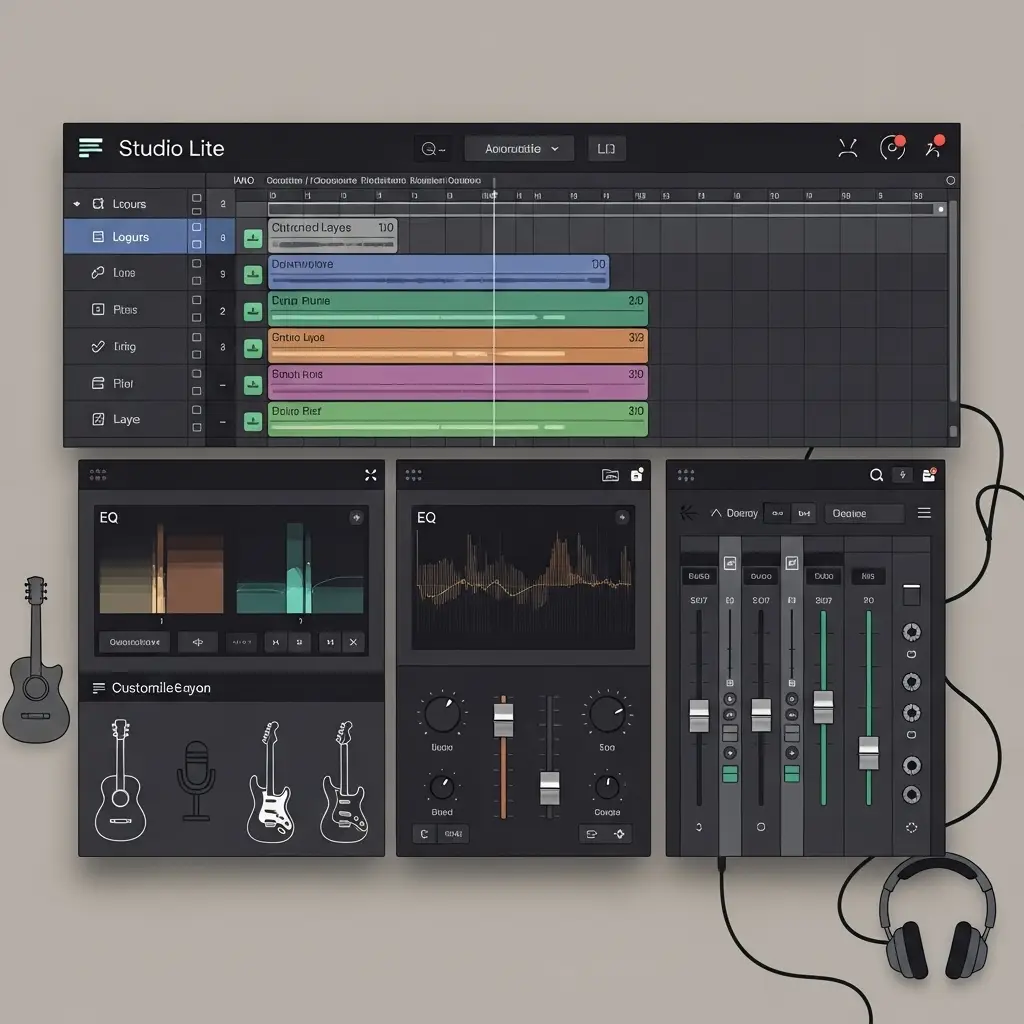
Task: Collapse the Doeroy chevron in mixer
Action: (716, 513)
